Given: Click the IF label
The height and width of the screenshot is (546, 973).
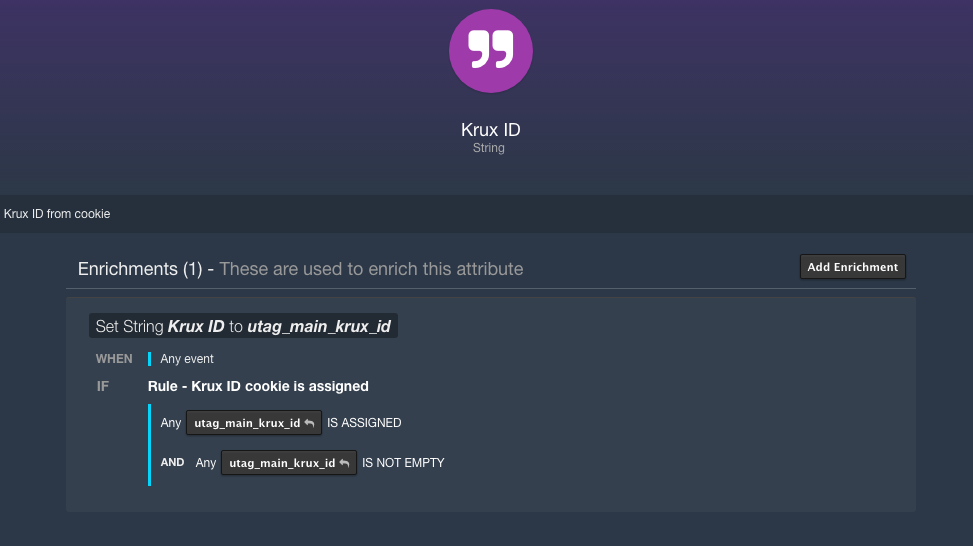Looking at the screenshot, I should point(103,386).
